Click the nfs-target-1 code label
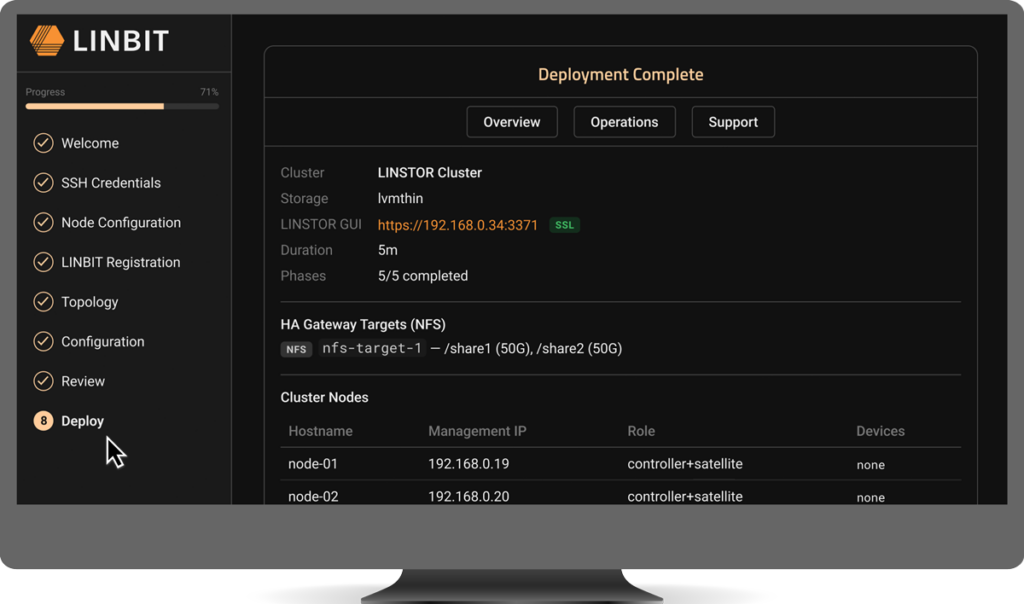The width and height of the screenshot is (1024, 604). click(372, 349)
